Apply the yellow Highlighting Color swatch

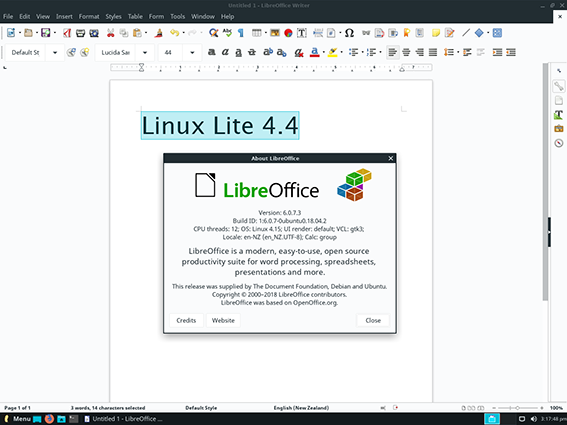(333, 52)
